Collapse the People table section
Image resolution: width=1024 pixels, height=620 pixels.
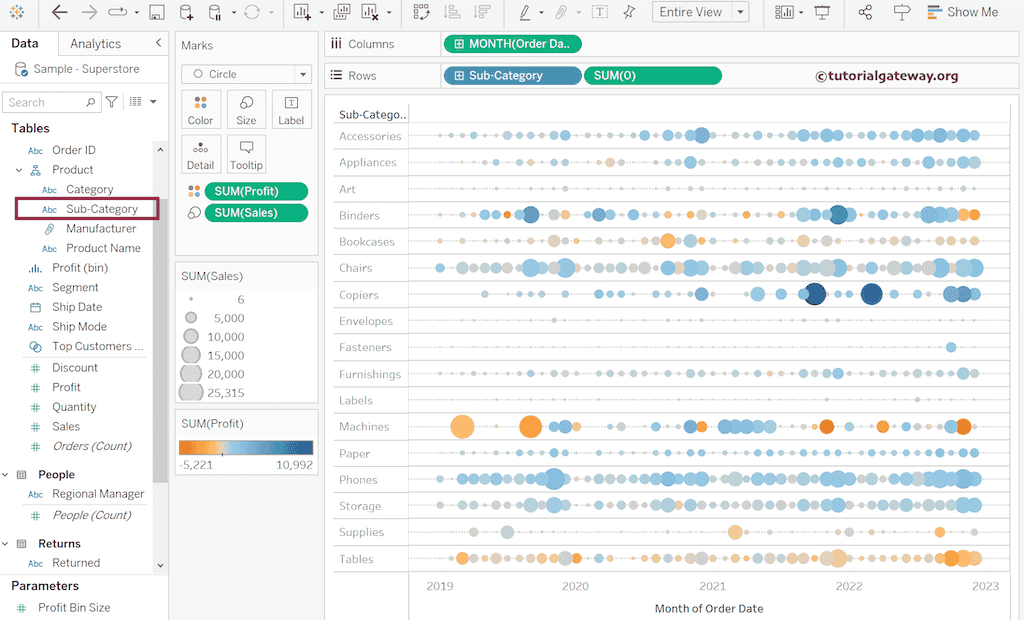5,475
